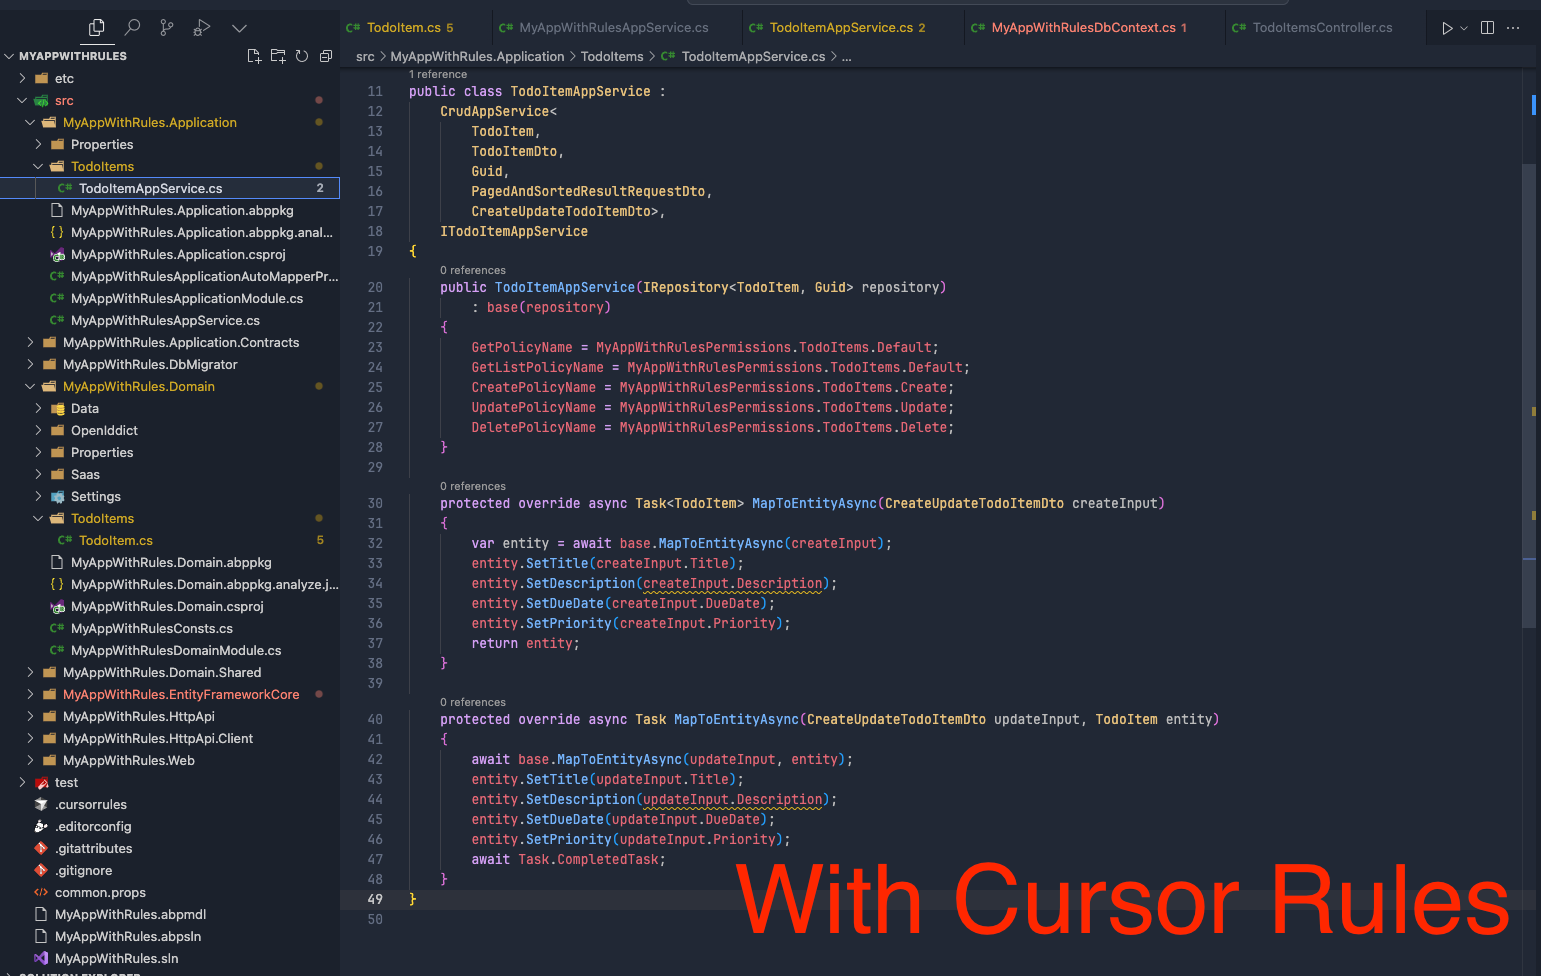Open the Source Control view
1541x976 pixels.
tap(167, 28)
